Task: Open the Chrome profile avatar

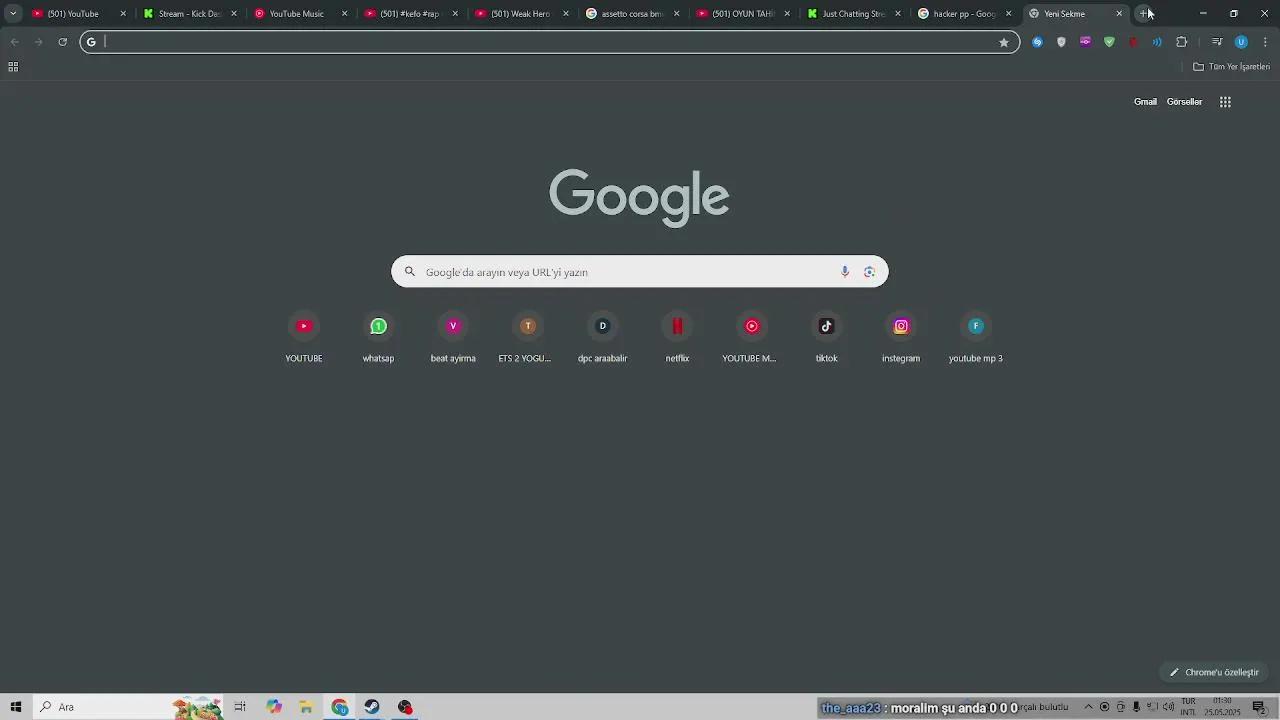Action: coord(1241,42)
